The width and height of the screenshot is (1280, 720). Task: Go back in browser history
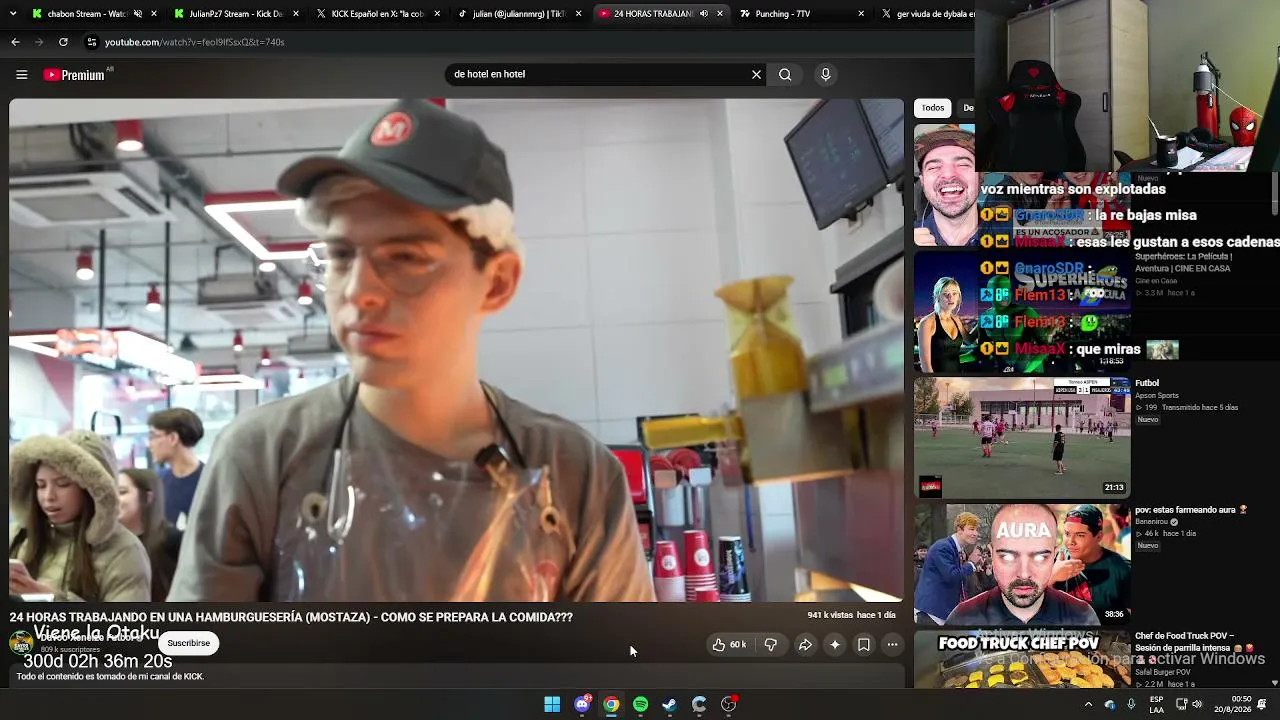pos(15,42)
